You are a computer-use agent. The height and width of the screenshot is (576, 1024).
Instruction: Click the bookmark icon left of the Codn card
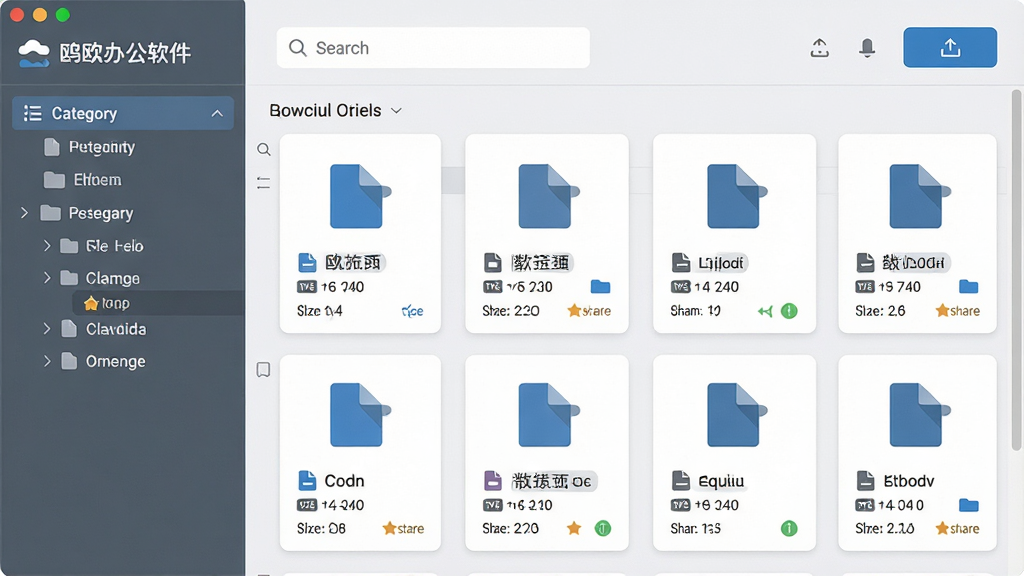coord(263,370)
